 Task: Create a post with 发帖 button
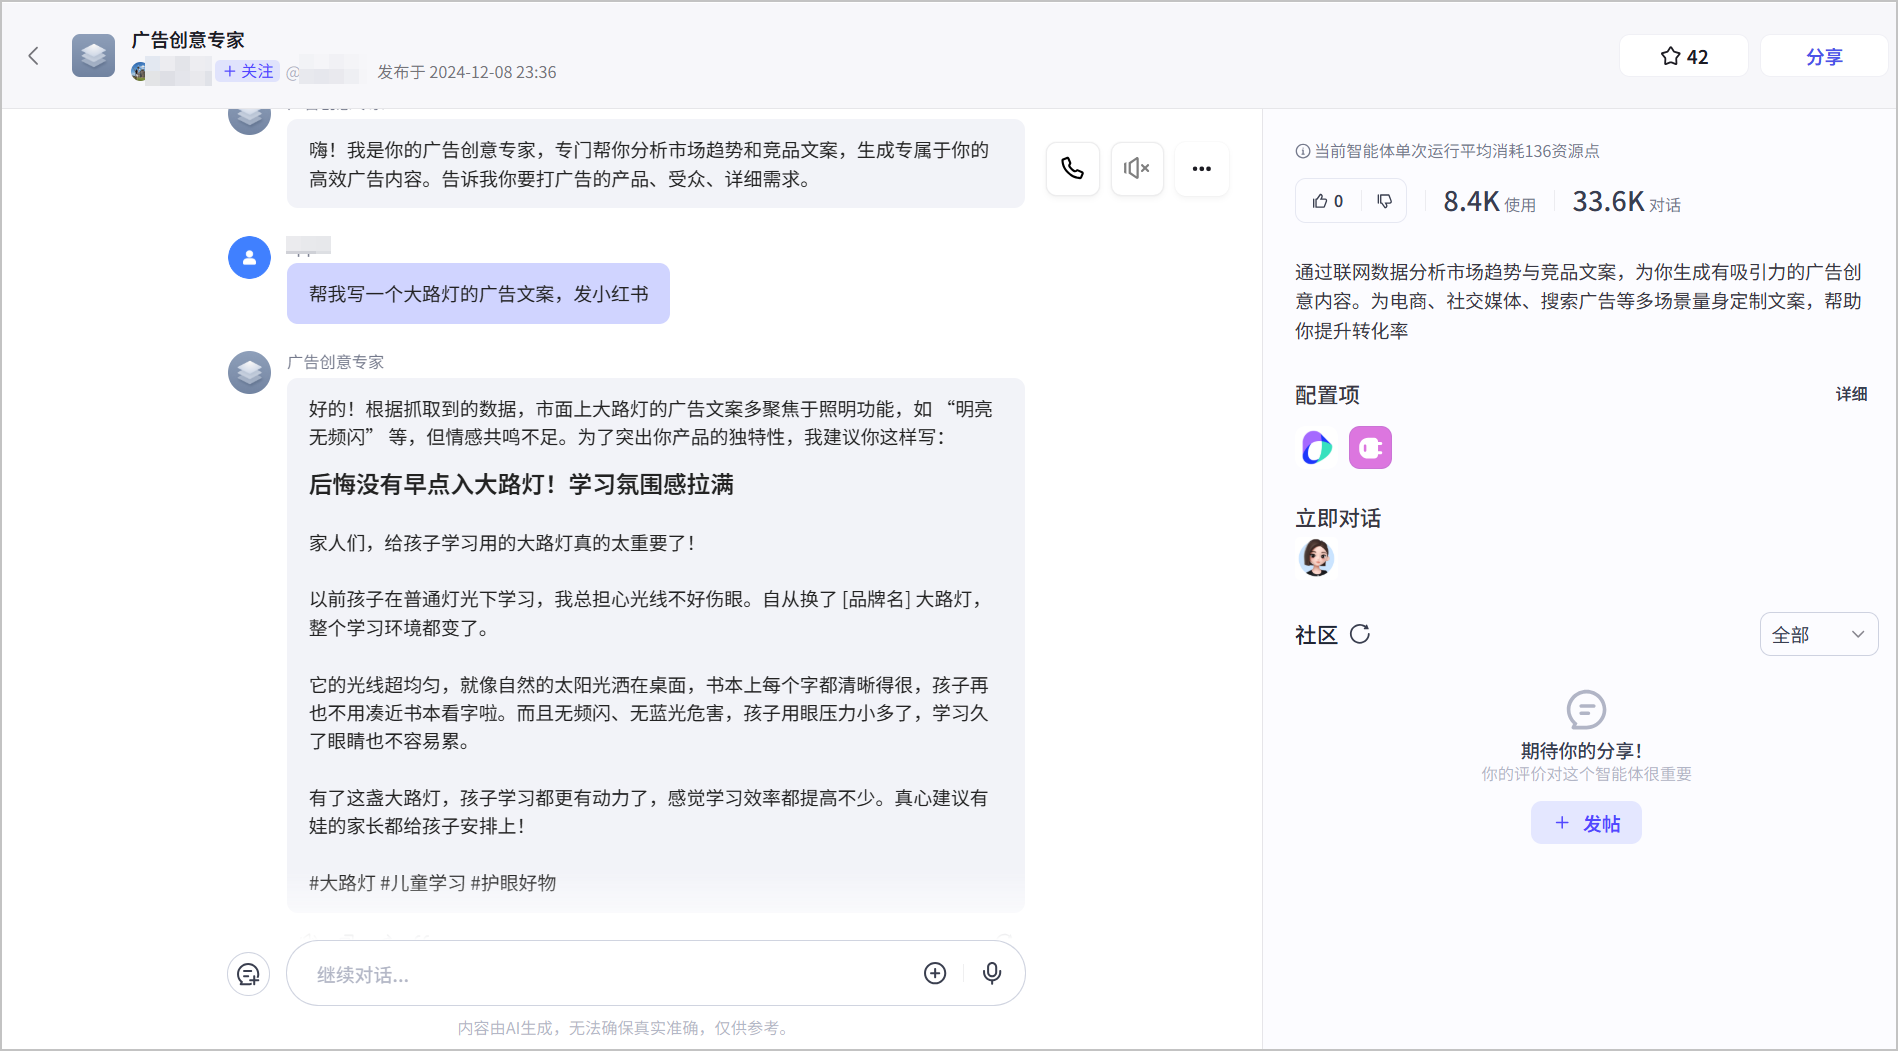[x=1586, y=823]
